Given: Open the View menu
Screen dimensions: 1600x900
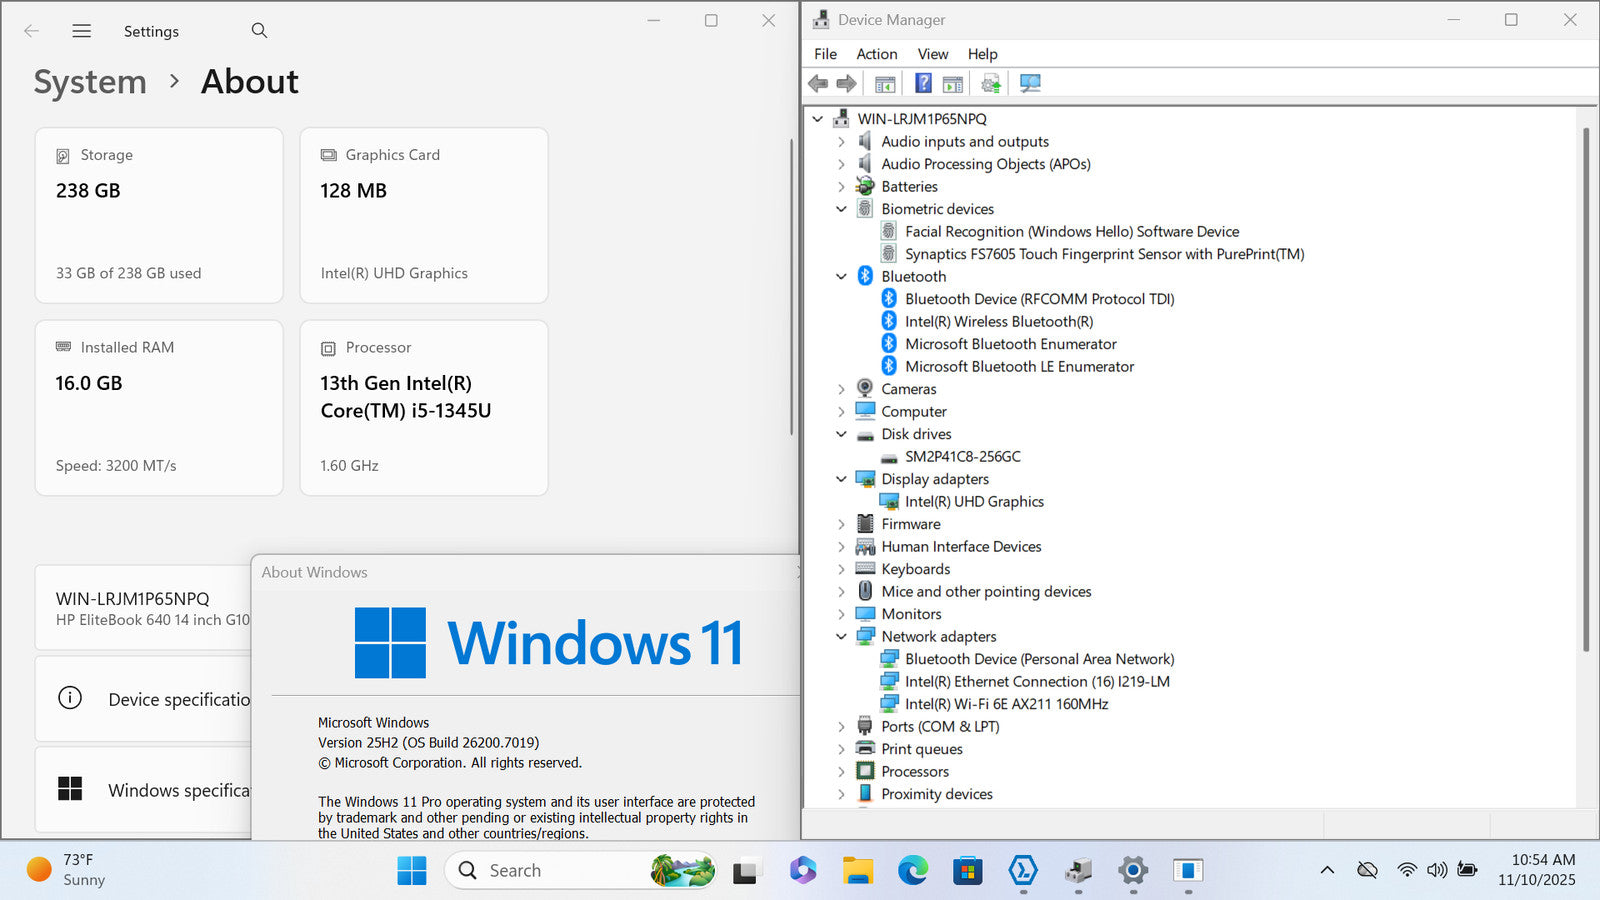Looking at the screenshot, I should (932, 54).
